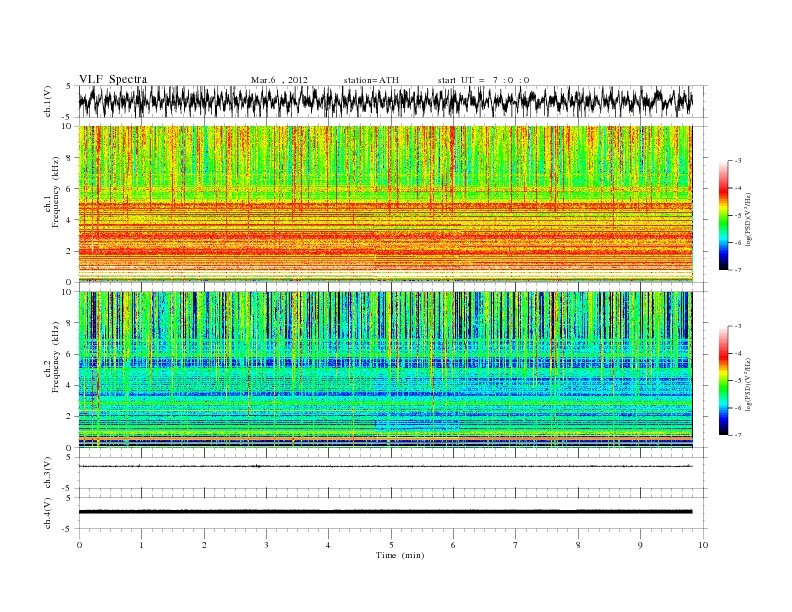Click the "-7" value below ch.2 colorbar
The width and height of the screenshot is (792, 612).
(738, 435)
